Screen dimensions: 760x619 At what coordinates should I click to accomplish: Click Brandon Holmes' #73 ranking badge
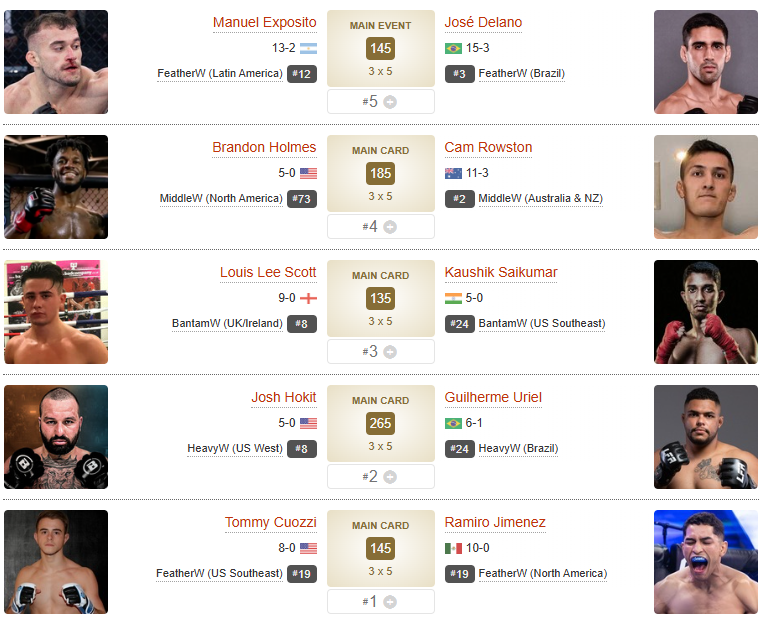pyautogui.click(x=302, y=198)
